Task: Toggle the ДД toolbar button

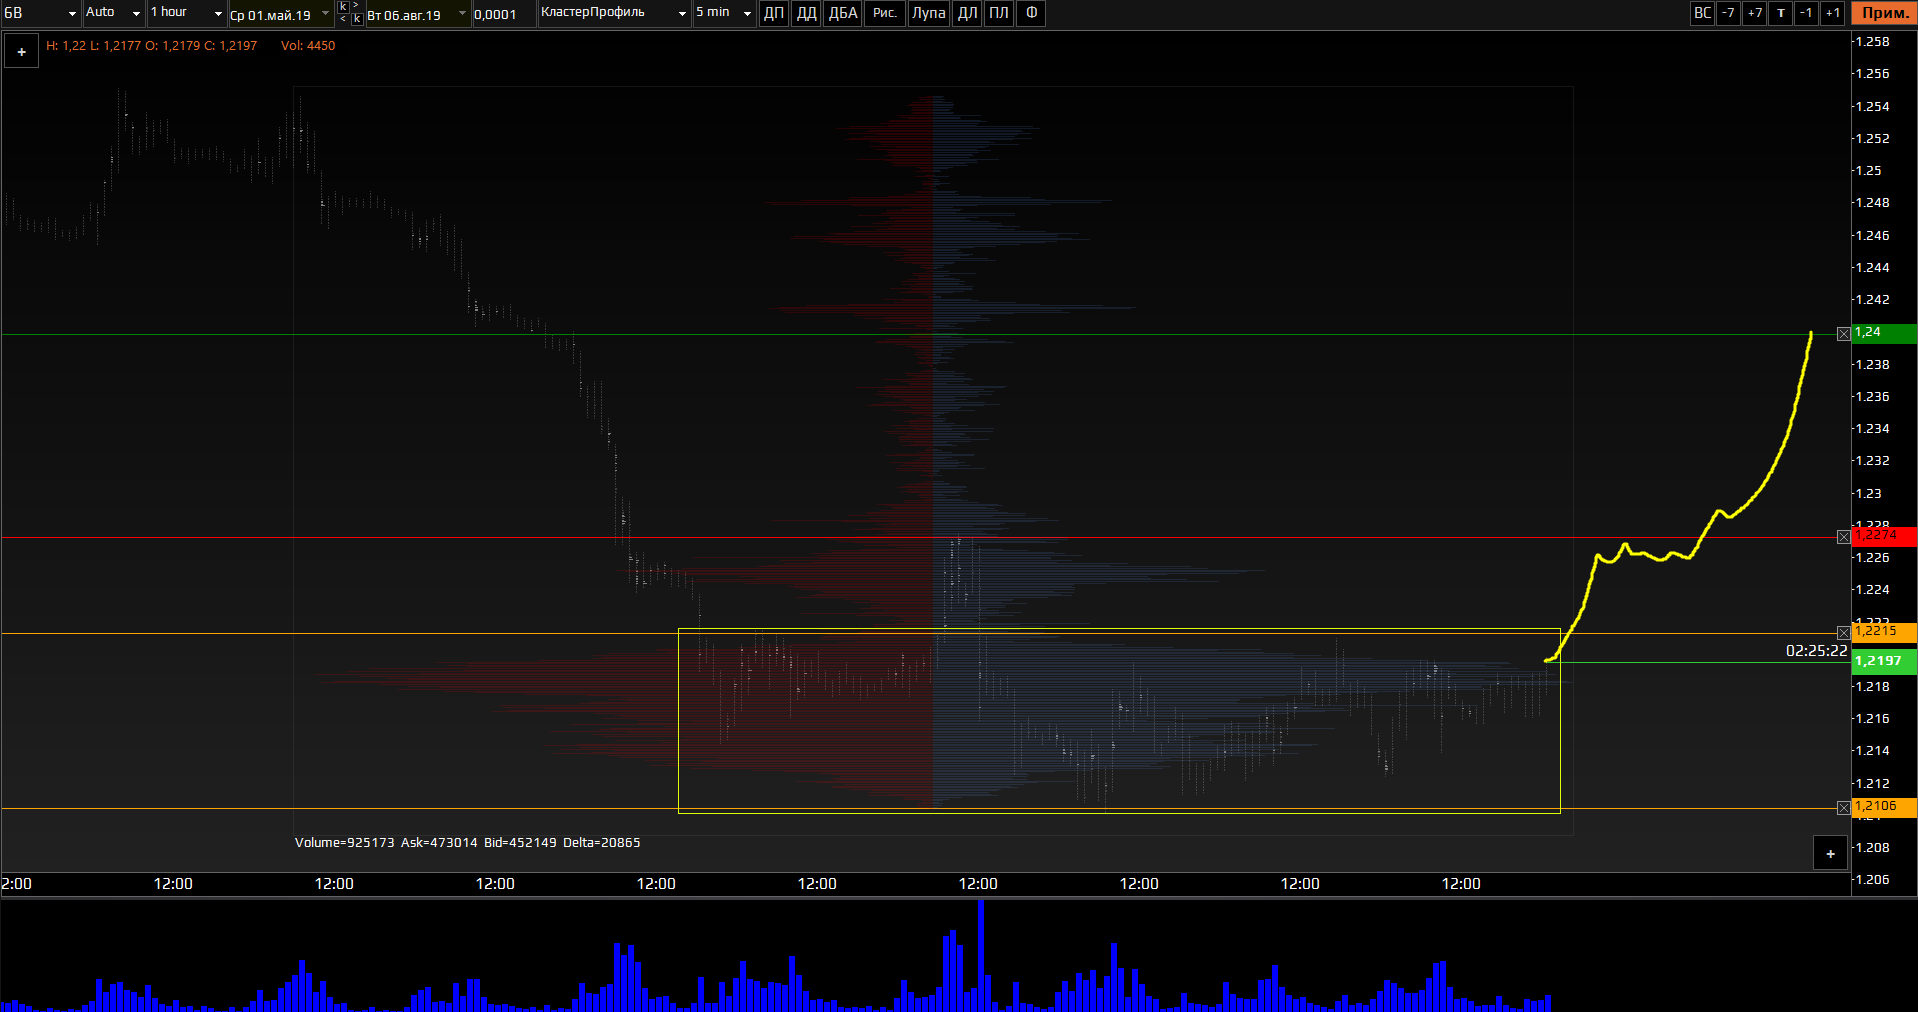Action: (806, 13)
